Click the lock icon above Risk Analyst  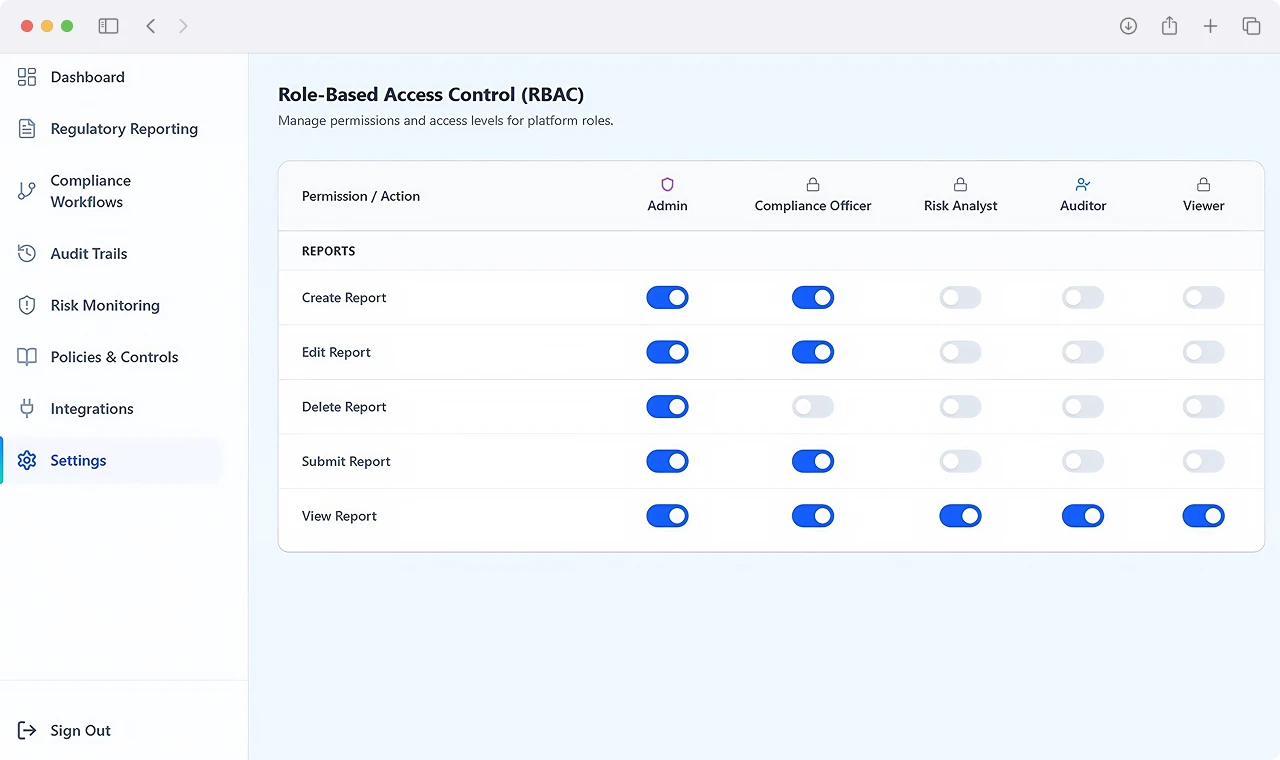[x=960, y=184]
